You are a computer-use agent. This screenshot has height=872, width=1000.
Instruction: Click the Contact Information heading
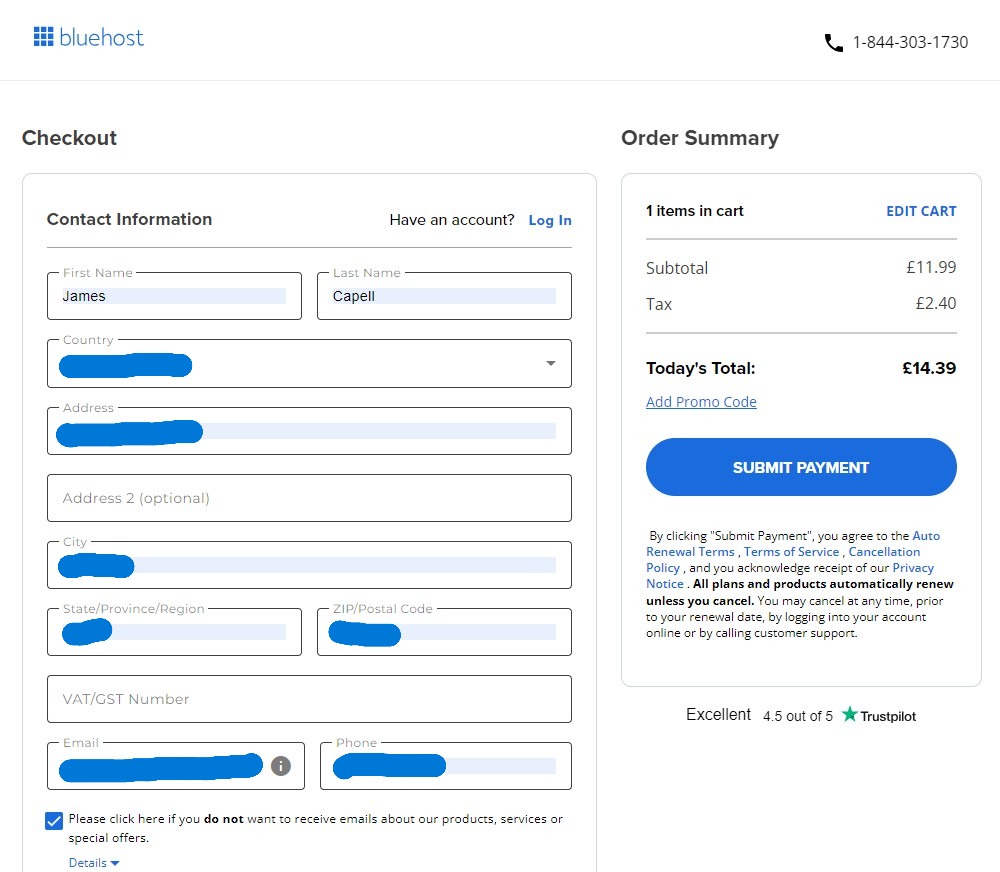pos(129,219)
